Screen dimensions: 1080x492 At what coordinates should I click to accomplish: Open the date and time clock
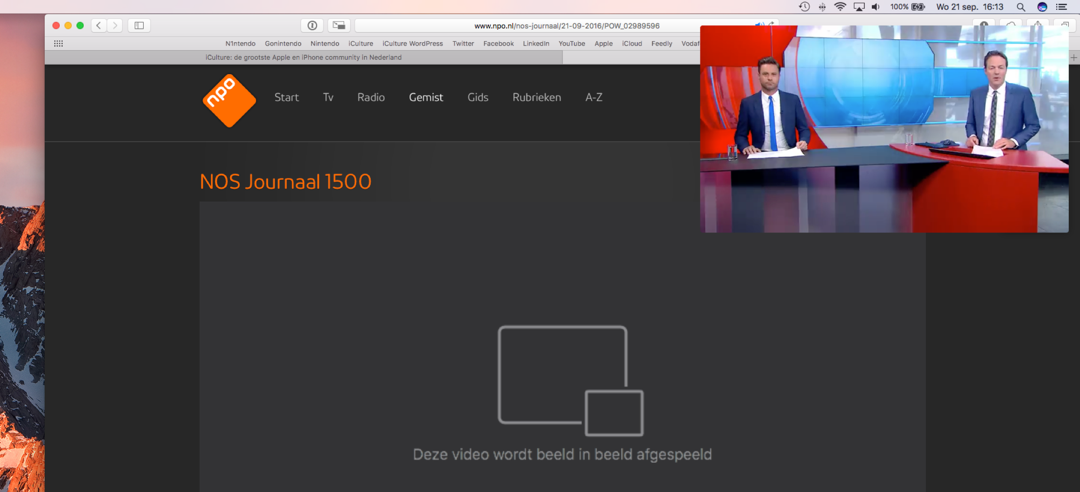point(969,7)
